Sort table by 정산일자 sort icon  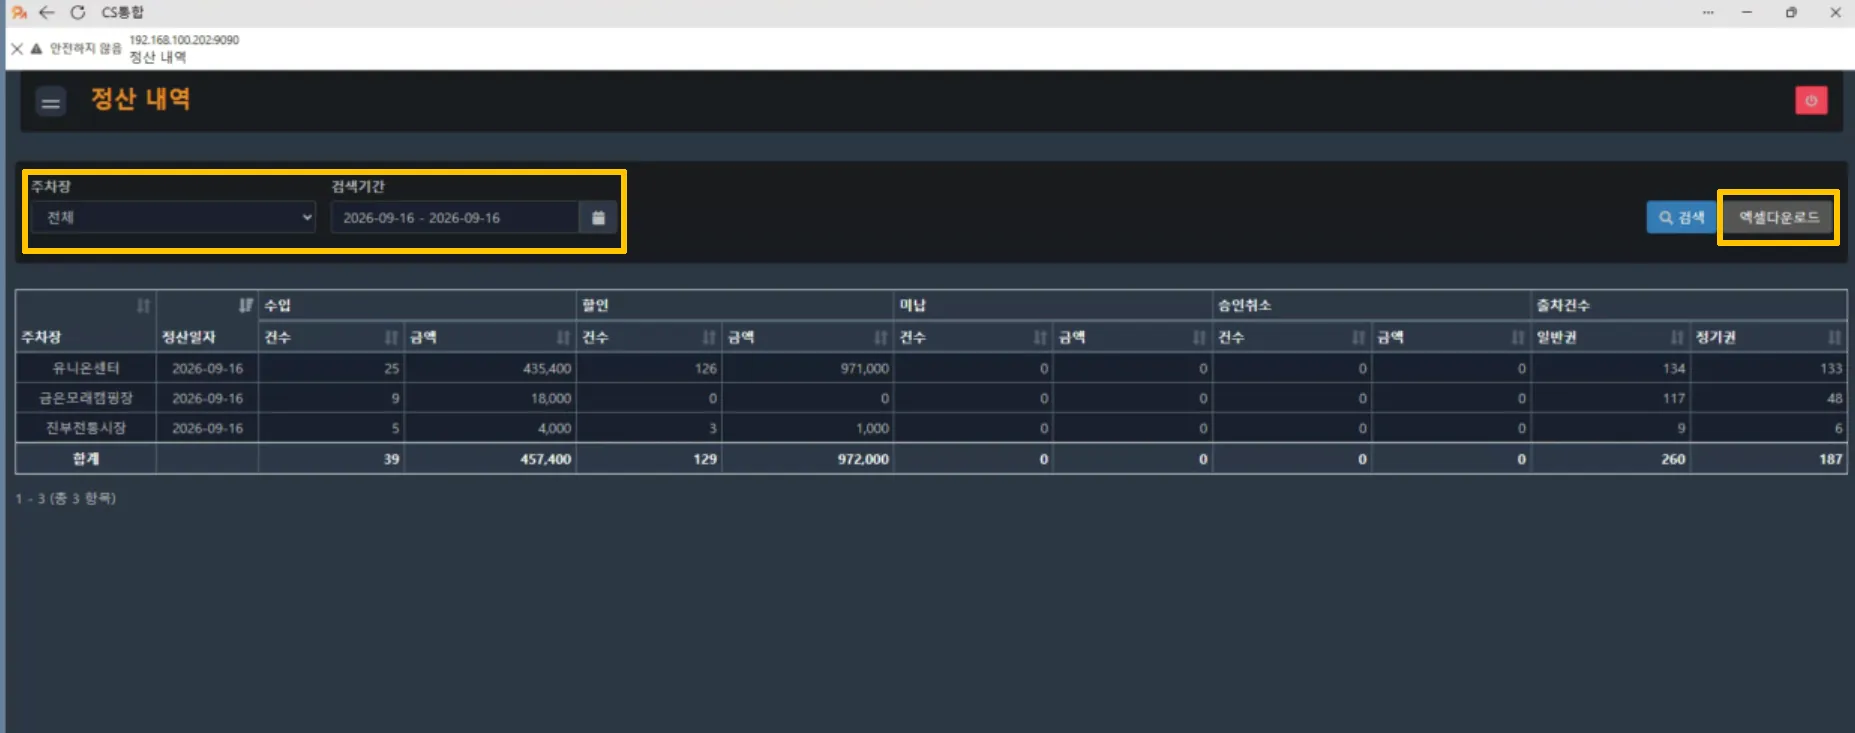tap(246, 305)
